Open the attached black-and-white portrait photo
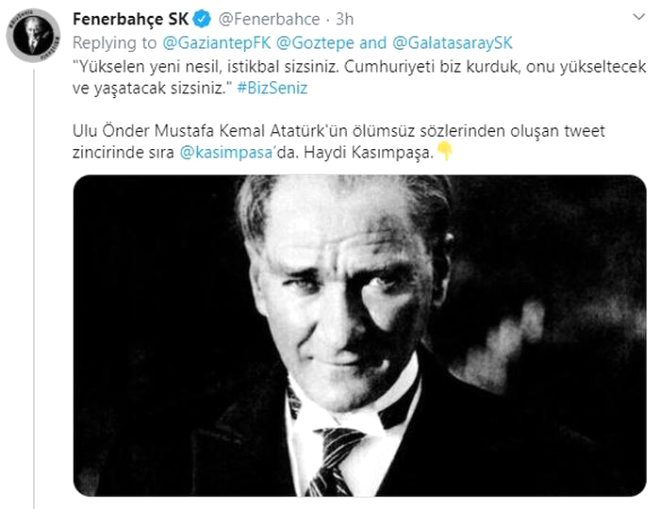The height and width of the screenshot is (509, 660). pos(360,336)
